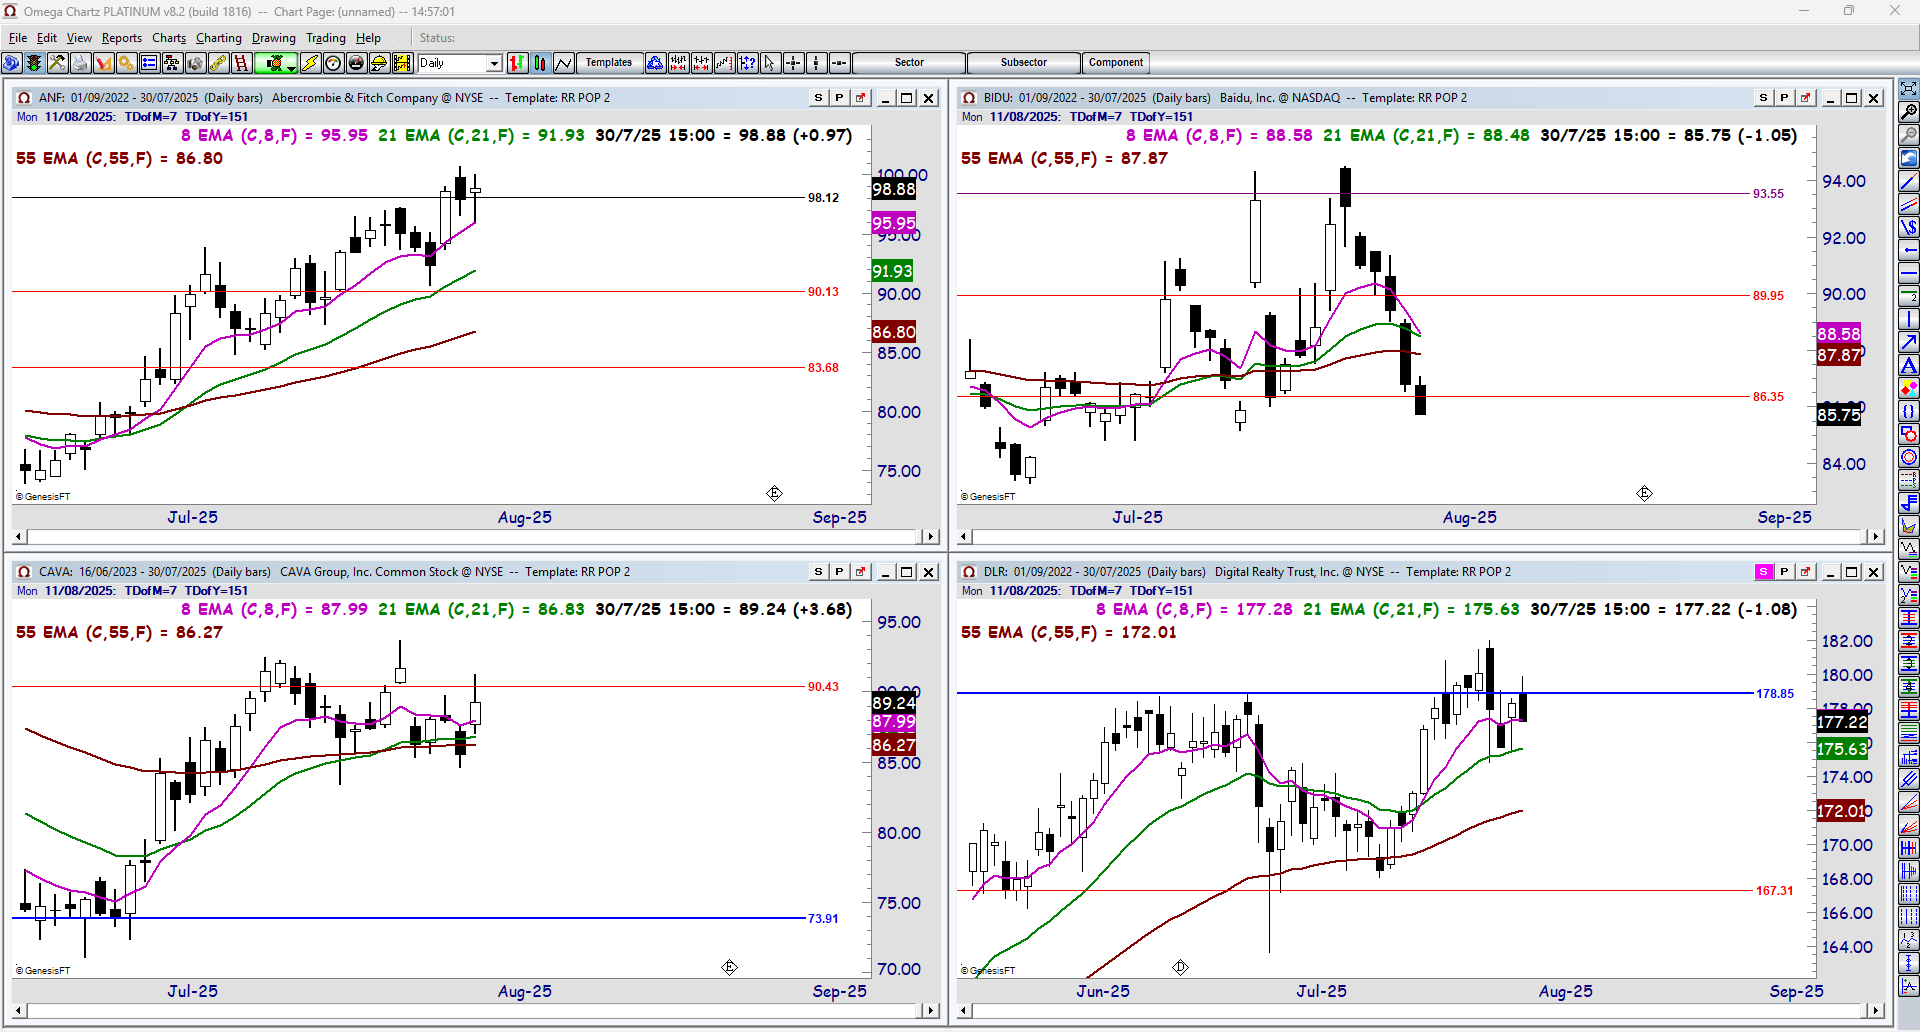Select the text annotation 'A' tool
This screenshot has height=1032, width=1920.
click(1909, 365)
